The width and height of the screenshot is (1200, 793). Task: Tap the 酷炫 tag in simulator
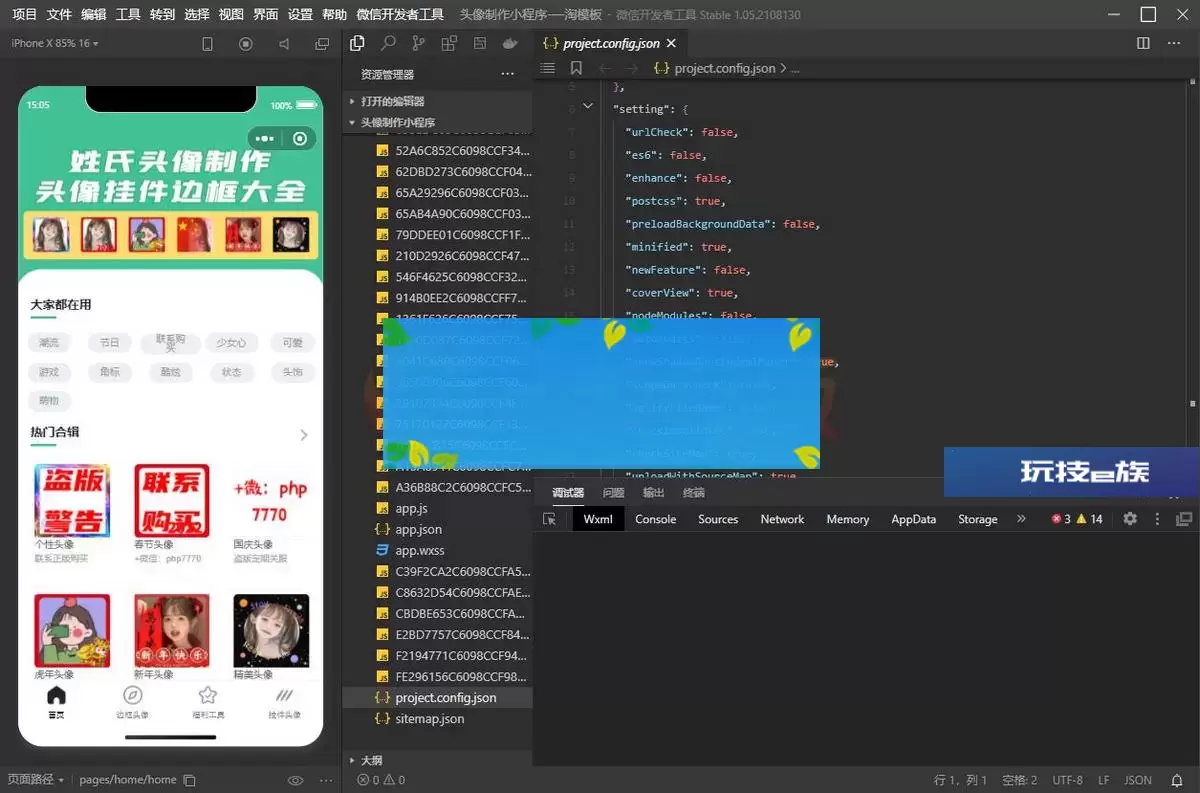pos(171,372)
